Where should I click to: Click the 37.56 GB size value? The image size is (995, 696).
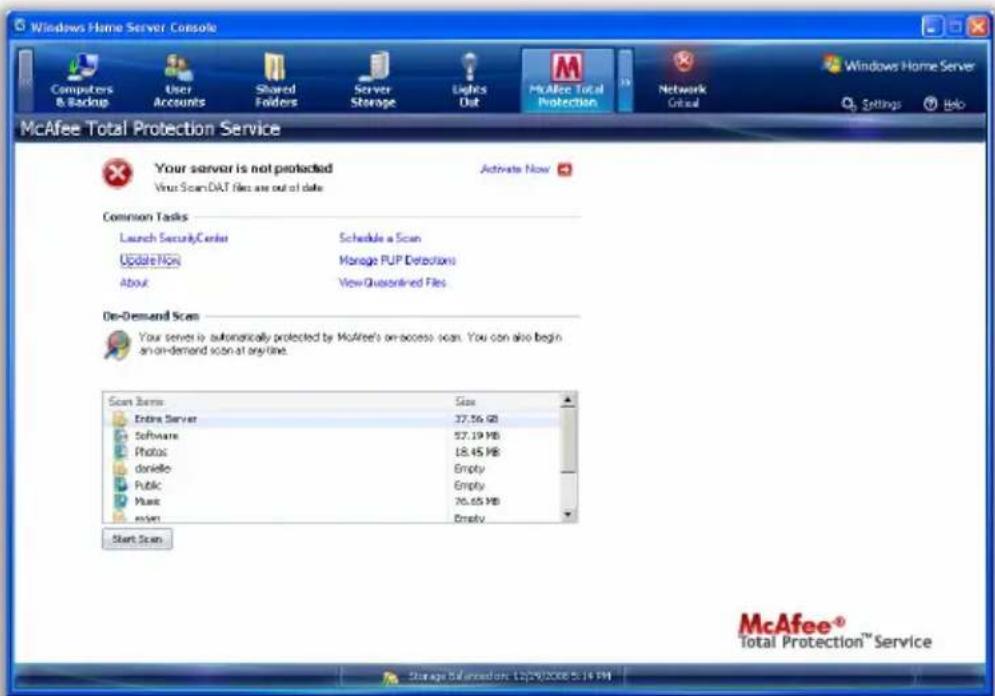pos(477,419)
